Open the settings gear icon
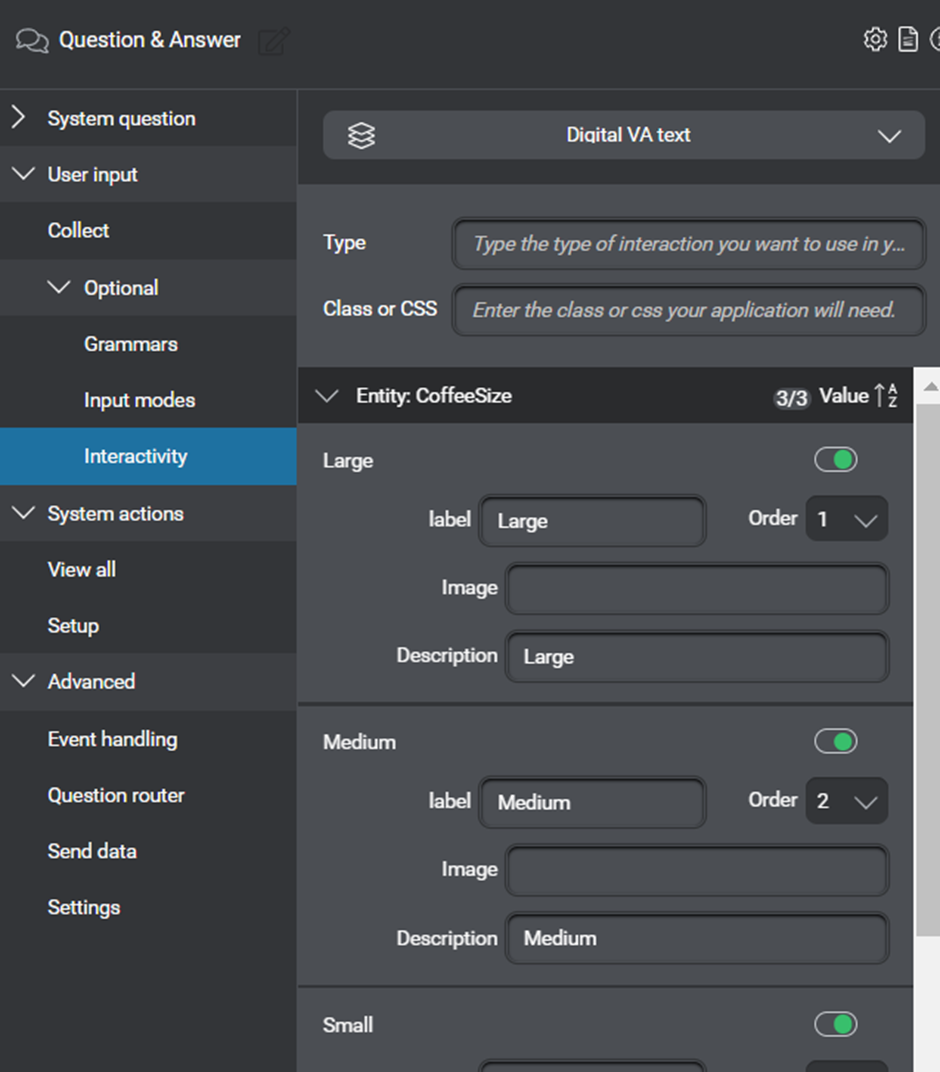Viewport: 940px width, 1072px height. click(875, 39)
